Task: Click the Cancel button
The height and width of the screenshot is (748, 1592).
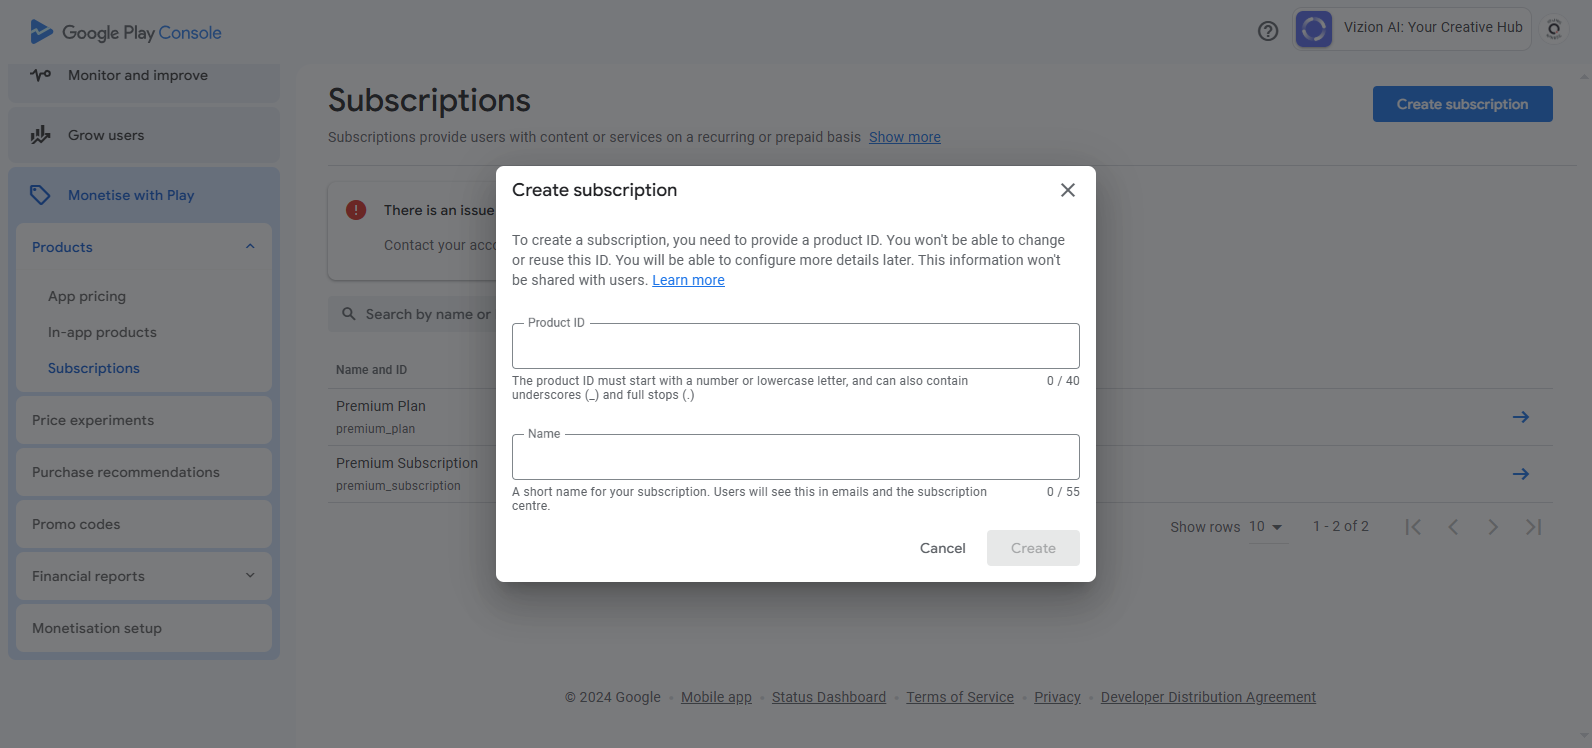Action: coord(942,548)
